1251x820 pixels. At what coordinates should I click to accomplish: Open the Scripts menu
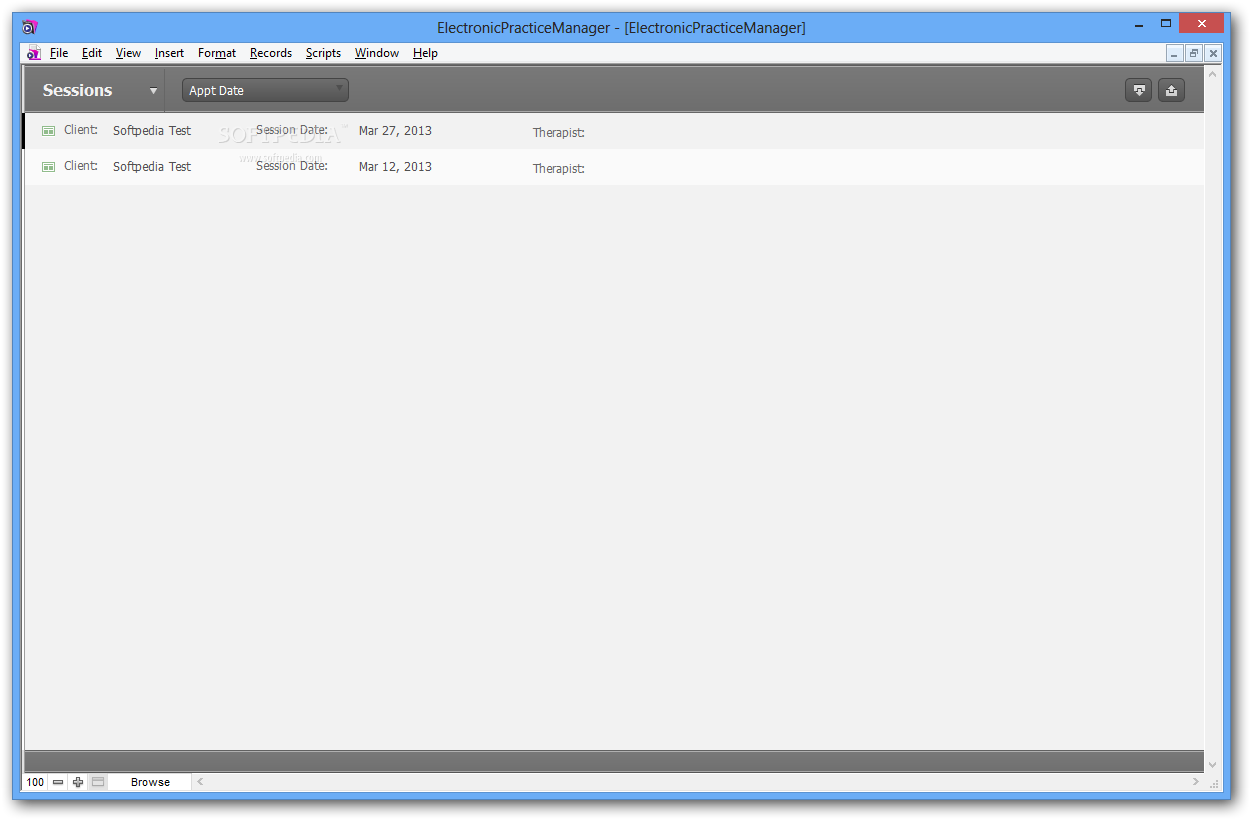(323, 53)
